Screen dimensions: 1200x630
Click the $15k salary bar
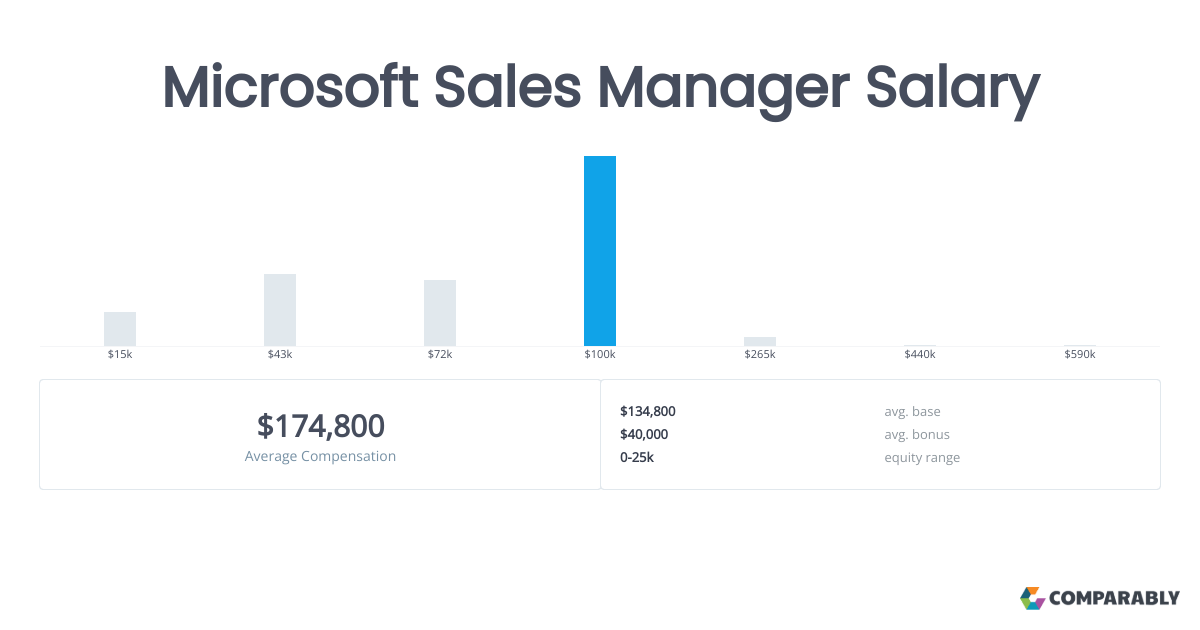click(120, 329)
